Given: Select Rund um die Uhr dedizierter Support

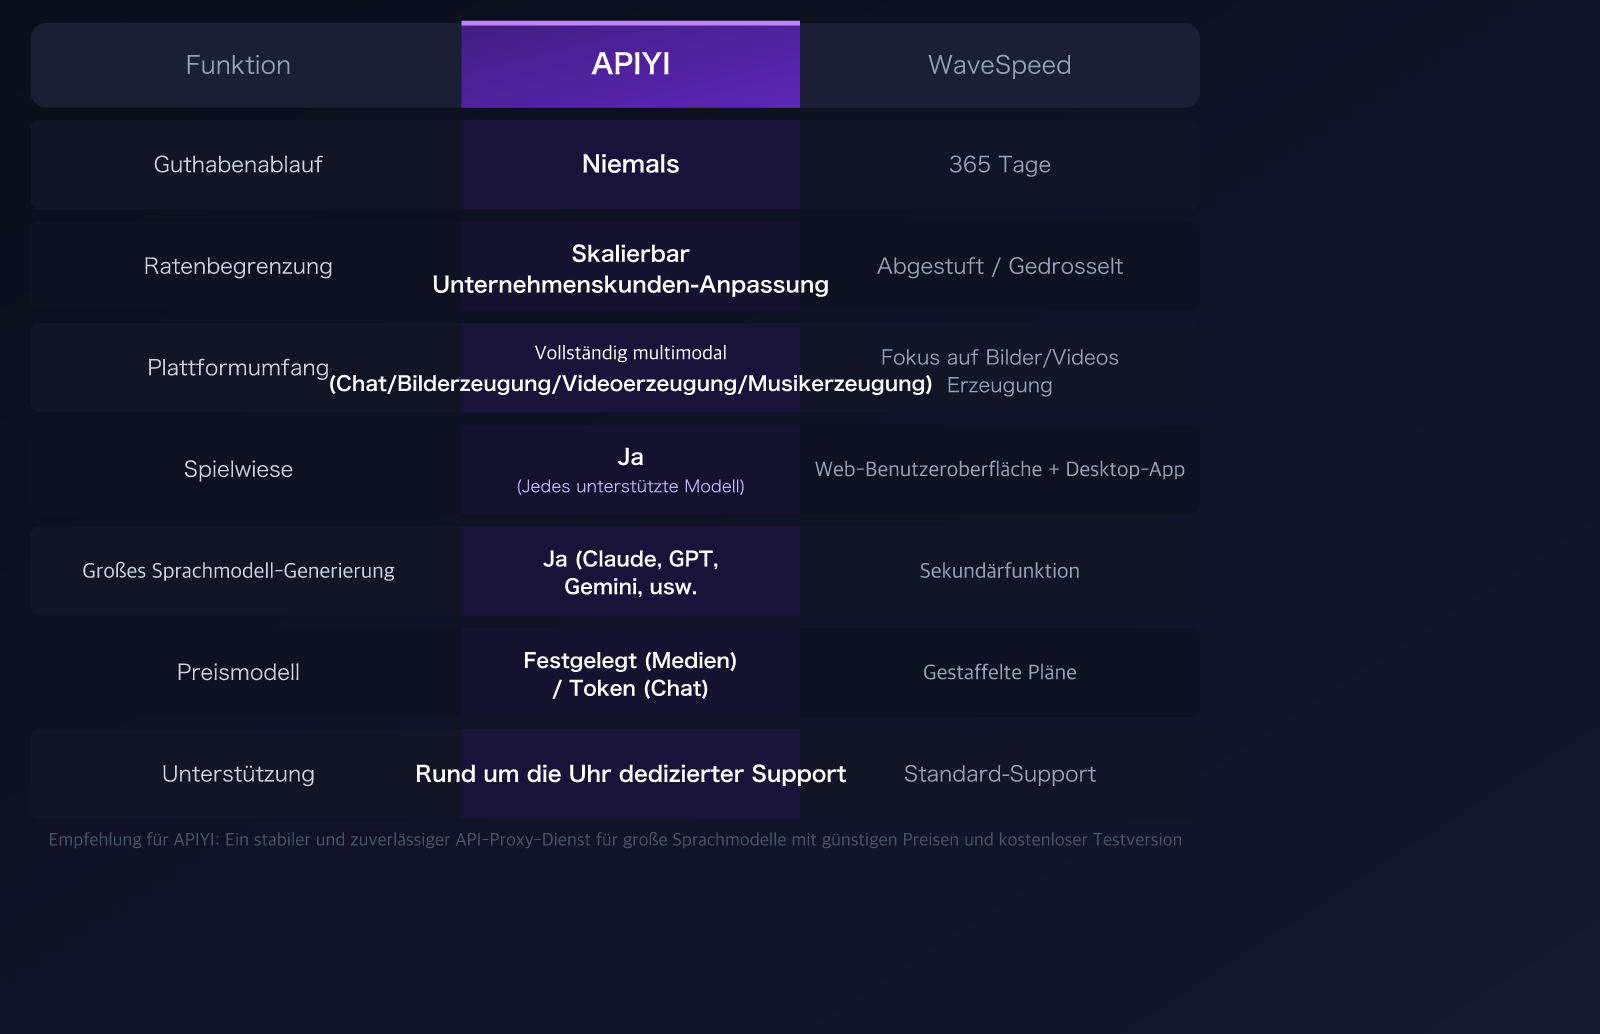Looking at the screenshot, I should click(x=629, y=773).
